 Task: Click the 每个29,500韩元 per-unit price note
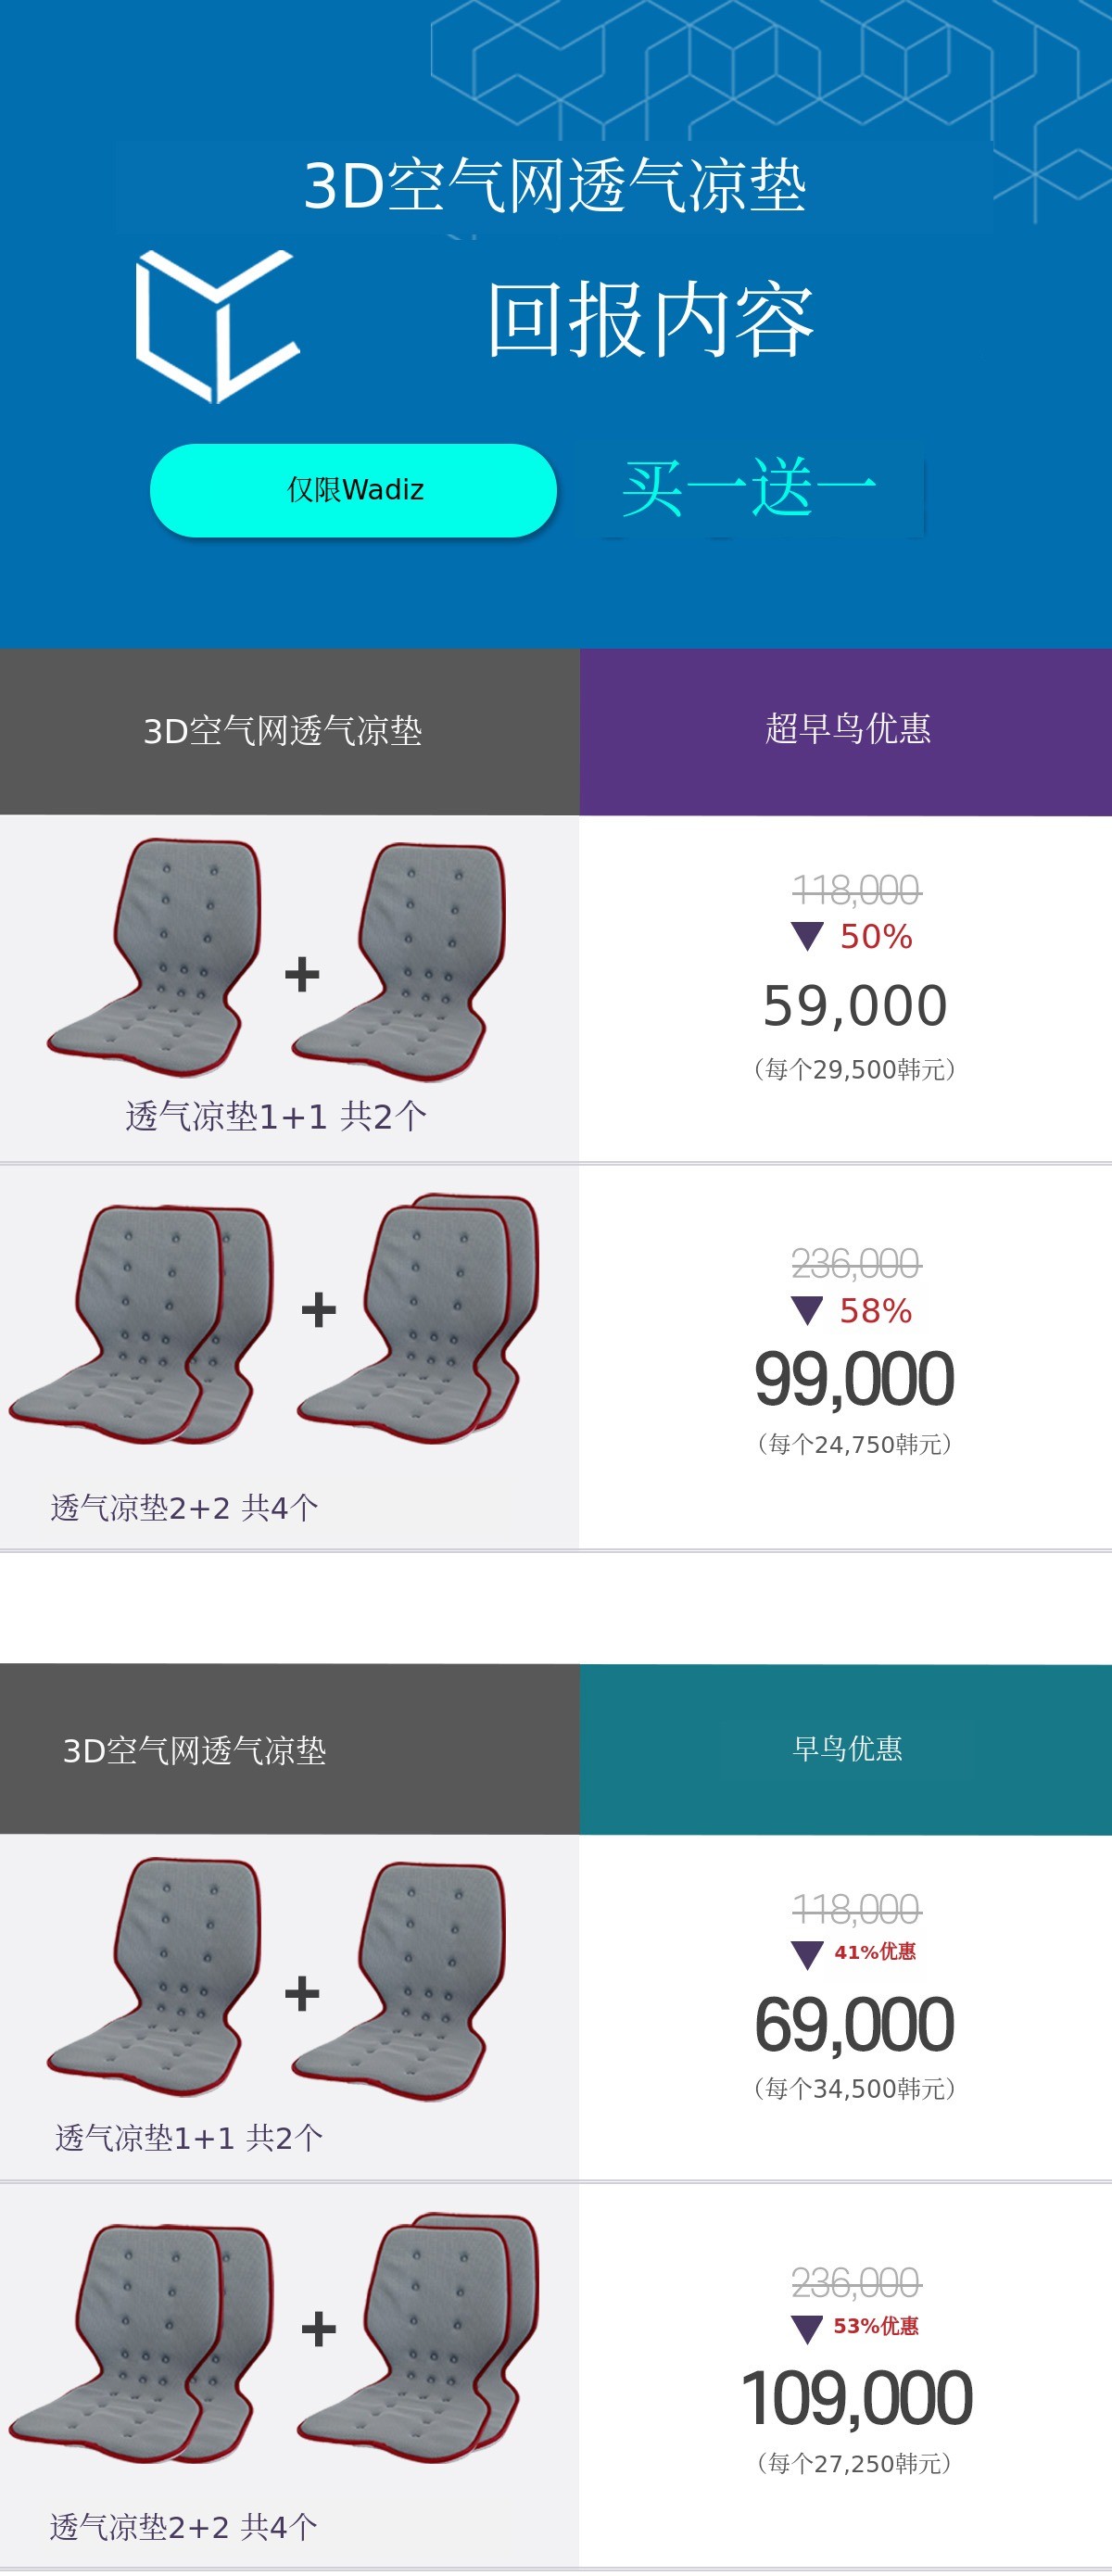point(855,1070)
